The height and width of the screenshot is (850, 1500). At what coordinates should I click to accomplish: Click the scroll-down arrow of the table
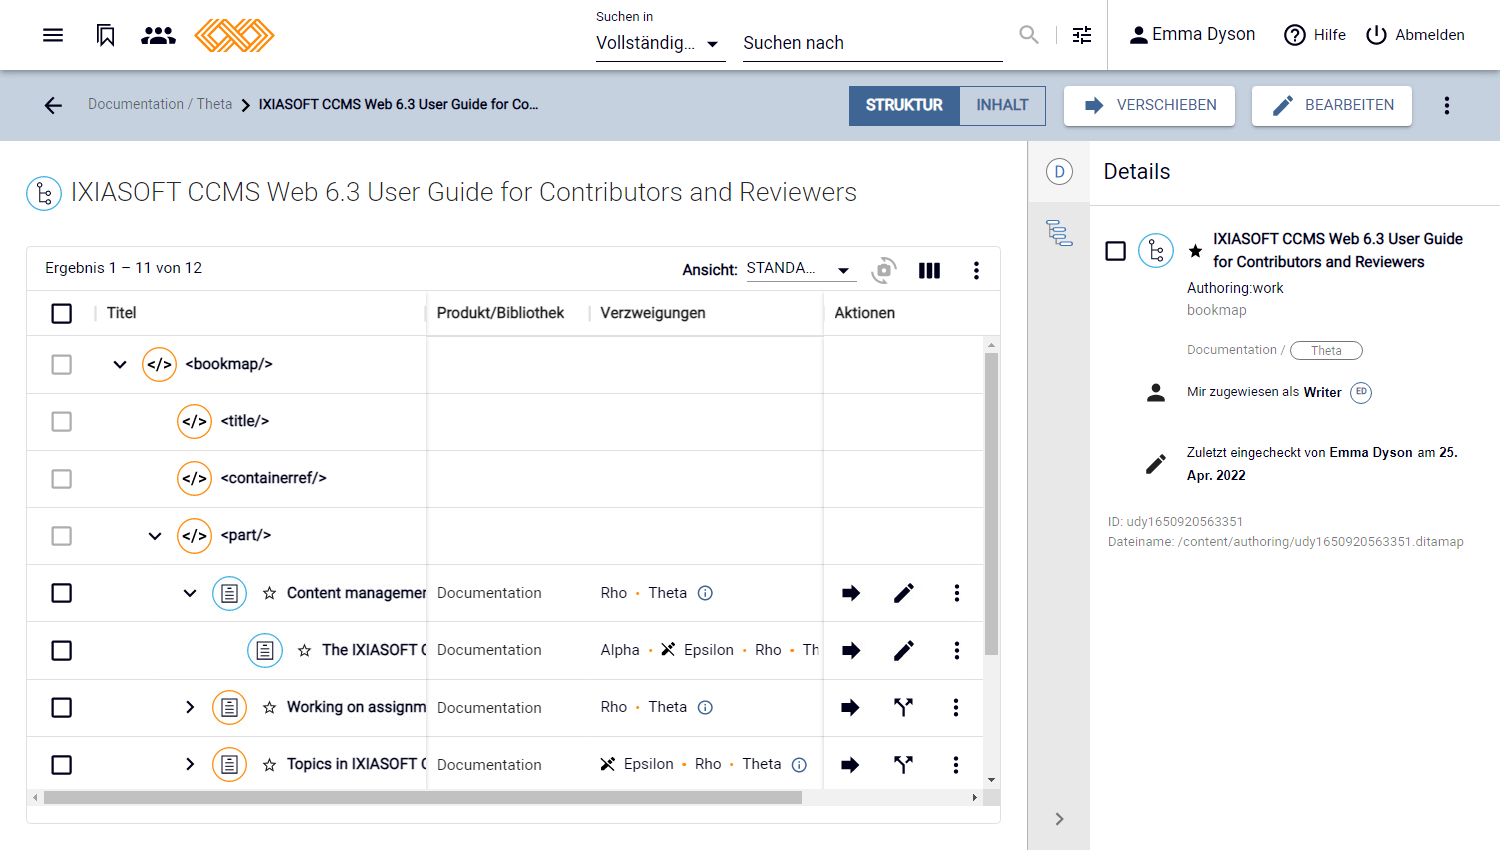[991, 780]
